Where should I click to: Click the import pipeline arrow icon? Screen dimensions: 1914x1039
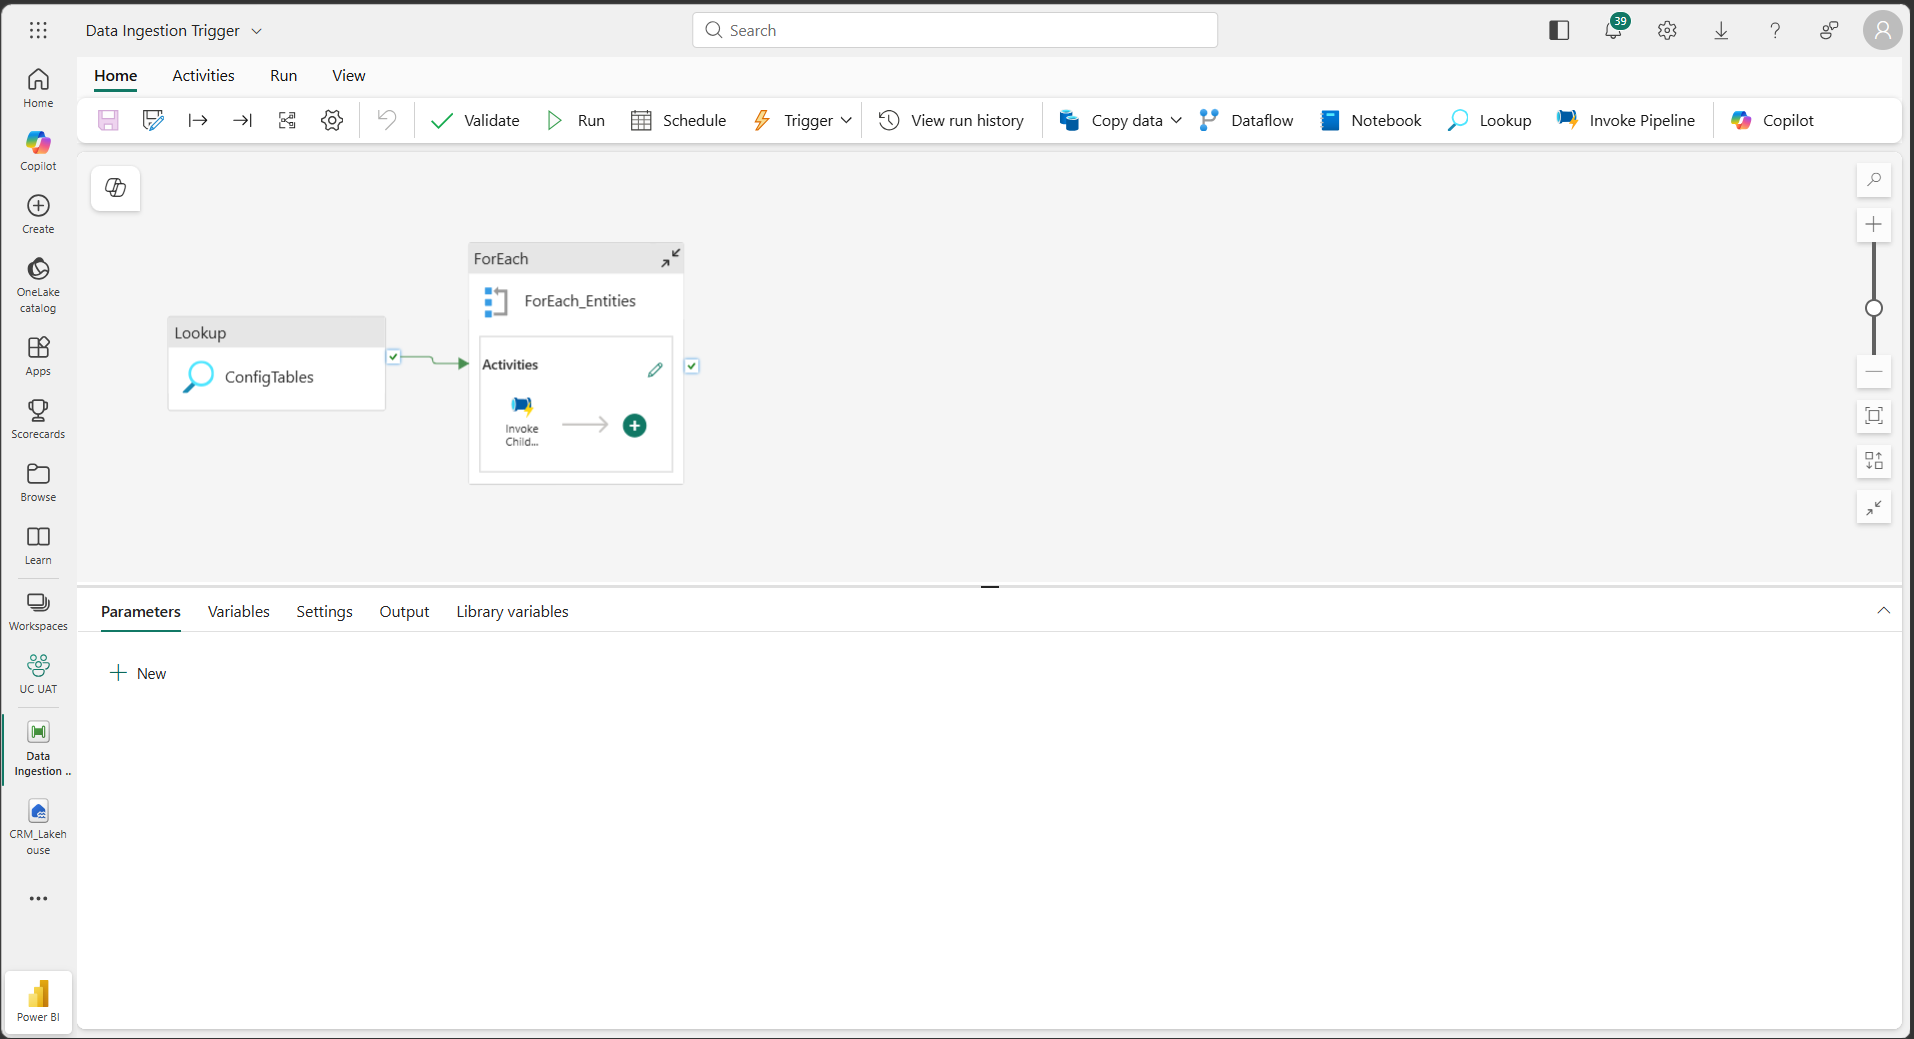pos(242,120)
